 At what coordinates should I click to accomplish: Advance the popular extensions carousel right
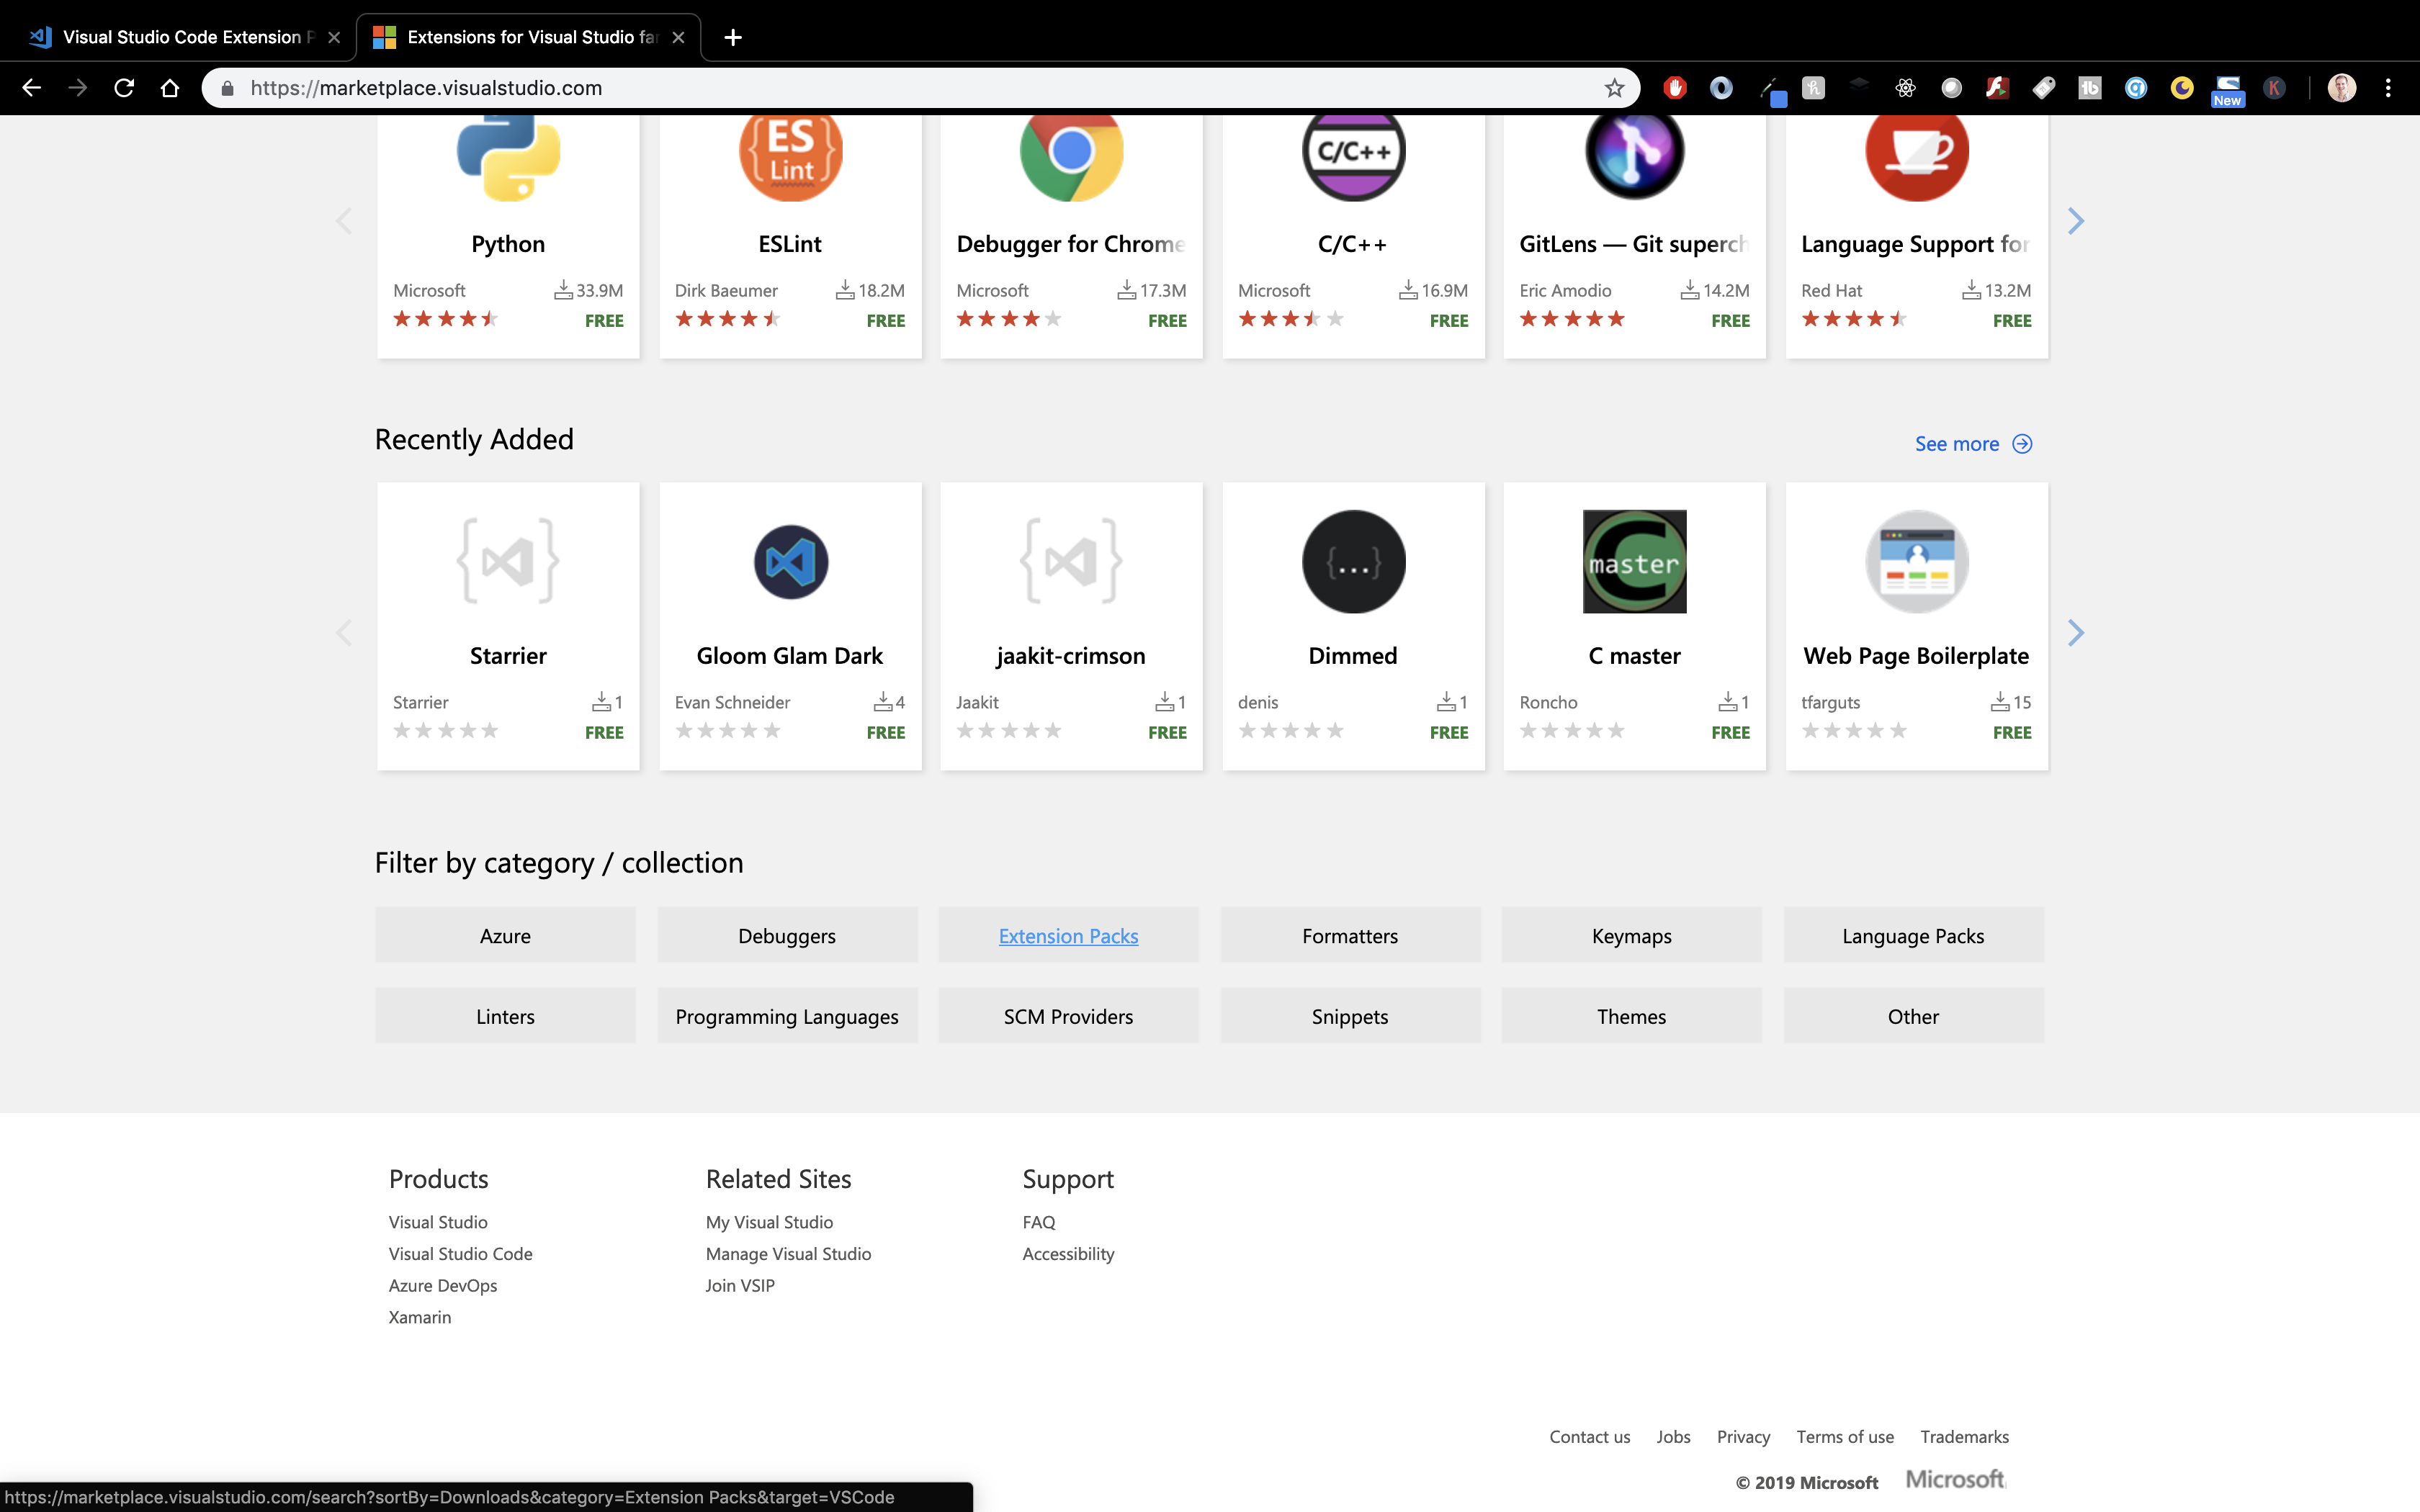tap(2075, 221)
